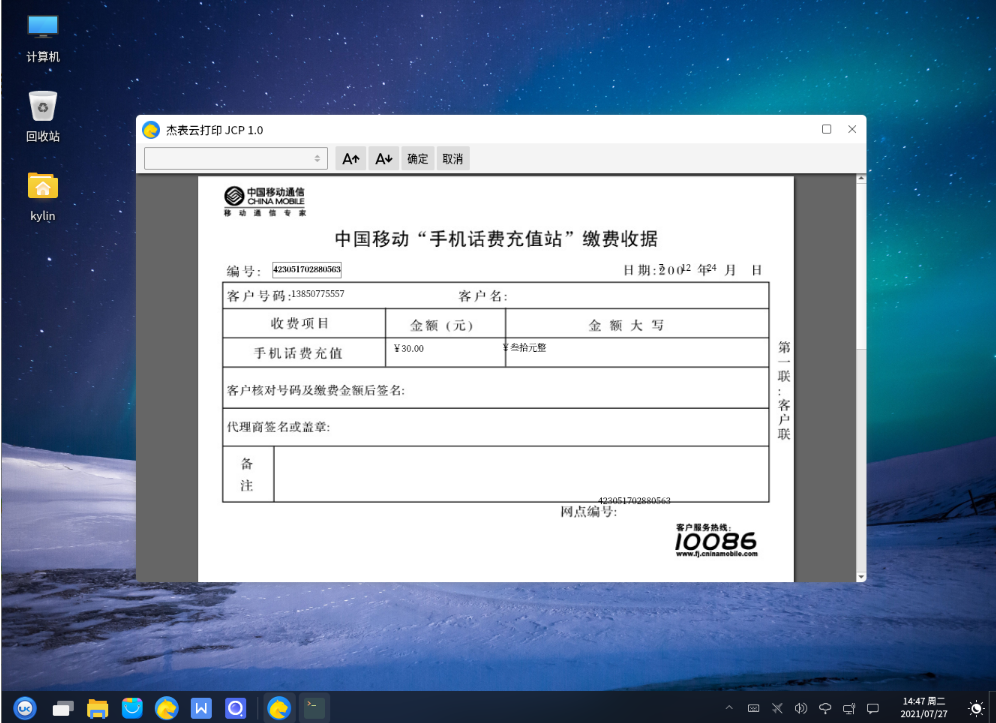The height and width of the screenshot is (723, 996).
Task: Click the JCP app icon in title bar
Action: (151, 130)
